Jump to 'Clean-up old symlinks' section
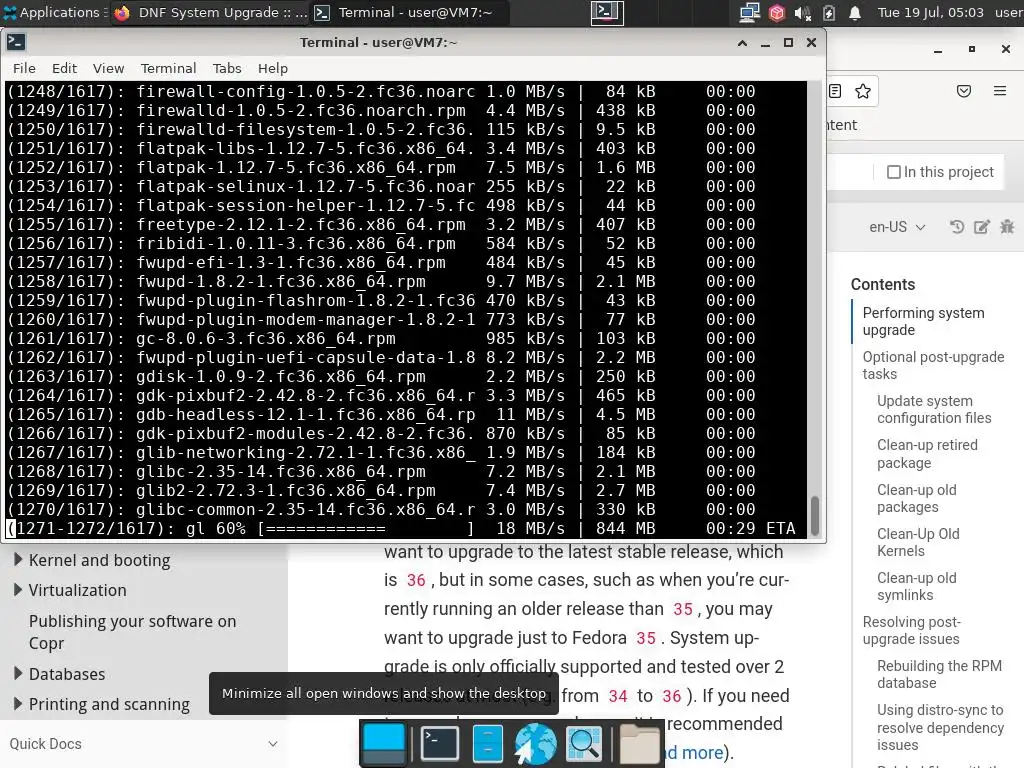The width and height of the screenshot is (1024, 768). pyautogui.click(x=916, y=586)
